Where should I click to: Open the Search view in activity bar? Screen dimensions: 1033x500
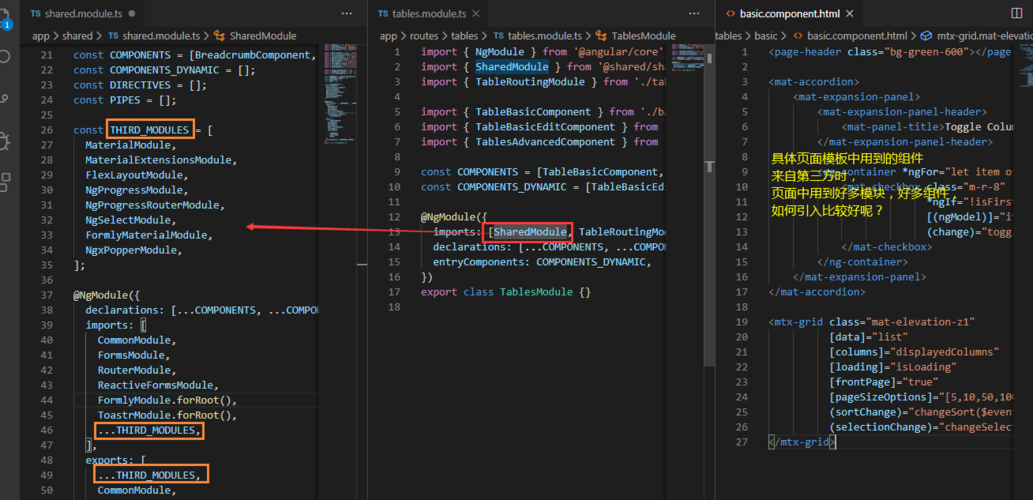click(4, 56)
